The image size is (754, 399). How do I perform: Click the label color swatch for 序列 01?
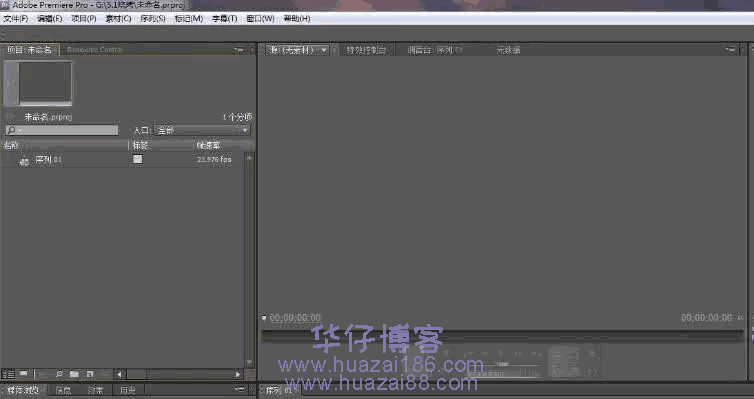point(138,159)
